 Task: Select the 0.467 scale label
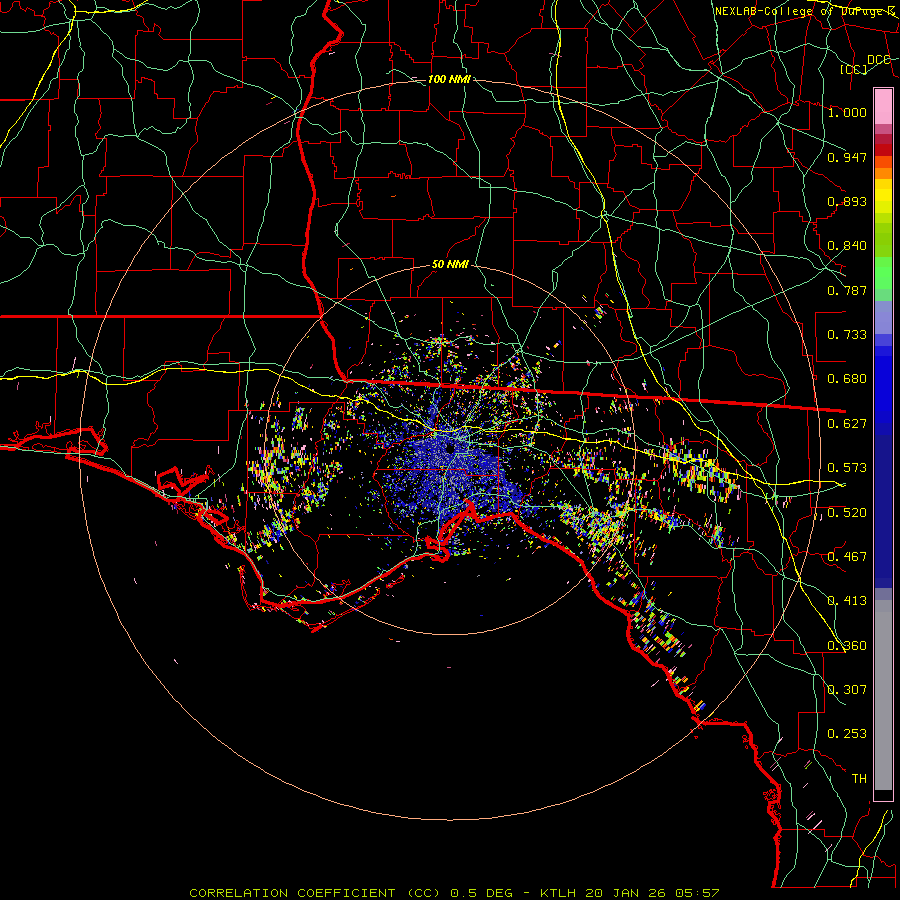[x=847, y=557]
